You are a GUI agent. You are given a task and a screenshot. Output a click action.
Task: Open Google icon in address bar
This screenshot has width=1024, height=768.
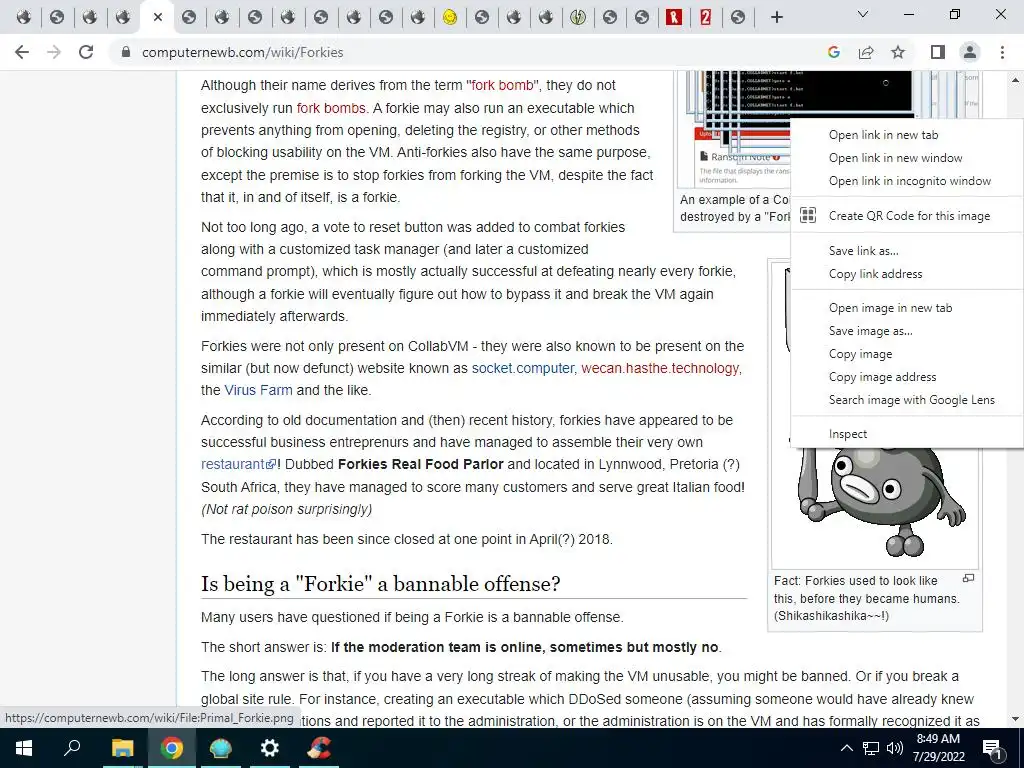coord(833,52)
